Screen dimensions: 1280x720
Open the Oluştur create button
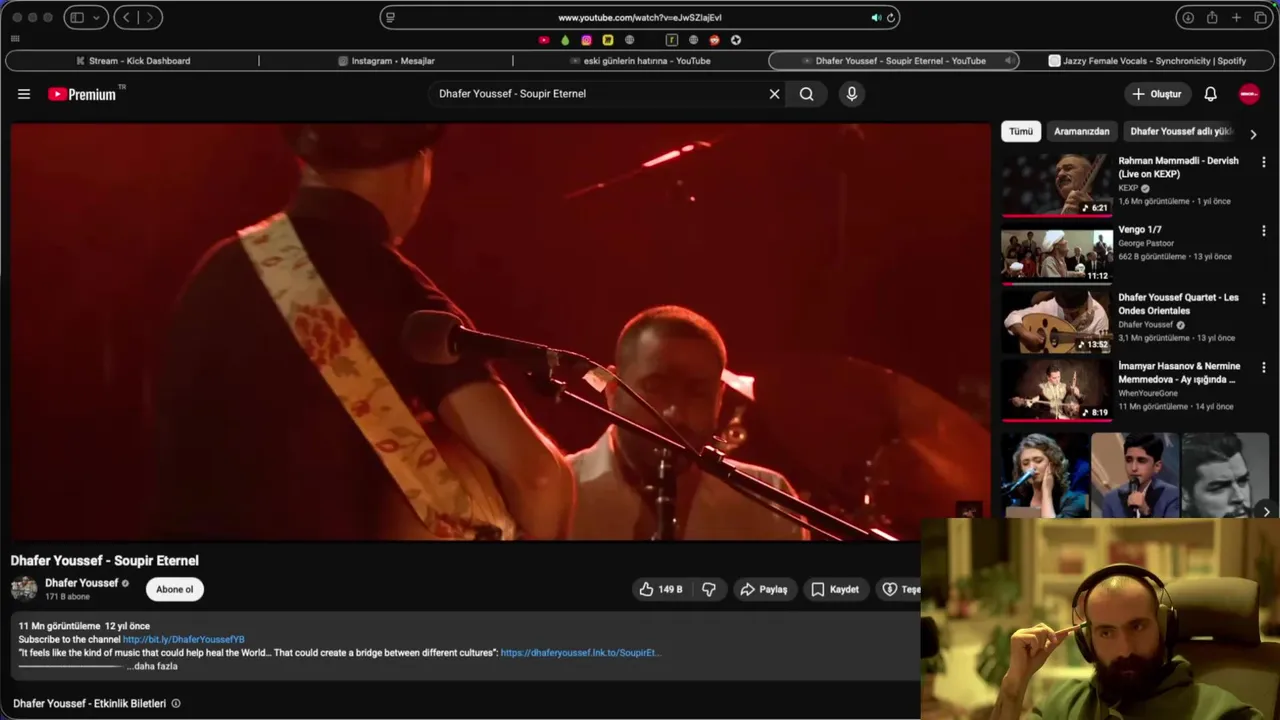click(1157, 94)
